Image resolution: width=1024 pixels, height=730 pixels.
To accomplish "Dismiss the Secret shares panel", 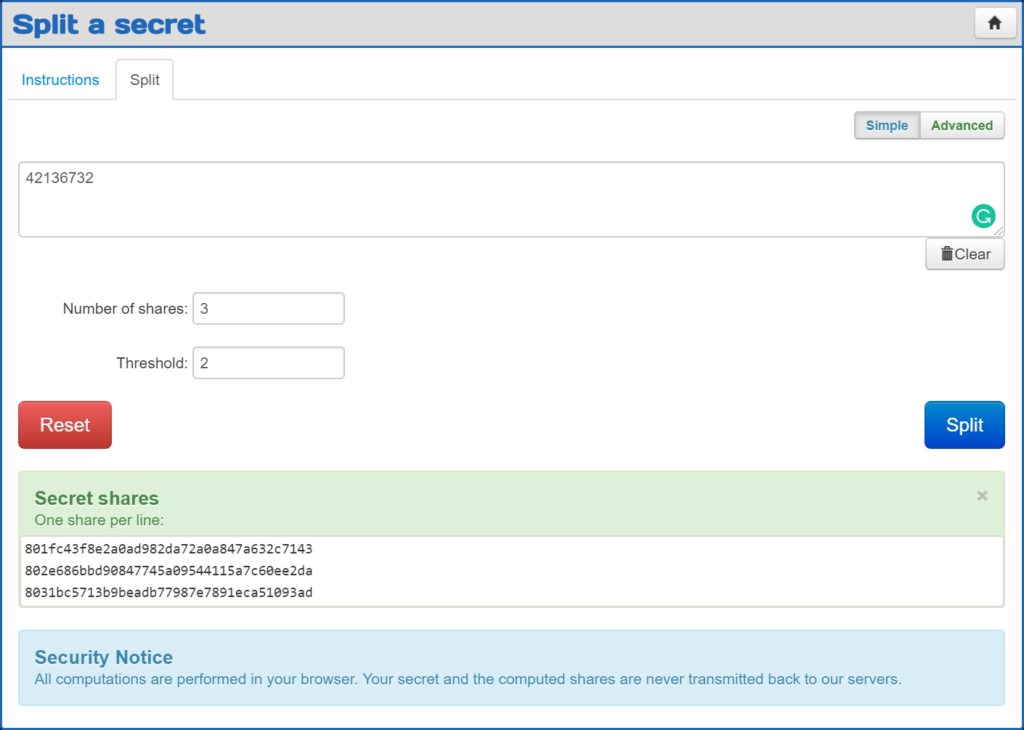I will [982, 496].
